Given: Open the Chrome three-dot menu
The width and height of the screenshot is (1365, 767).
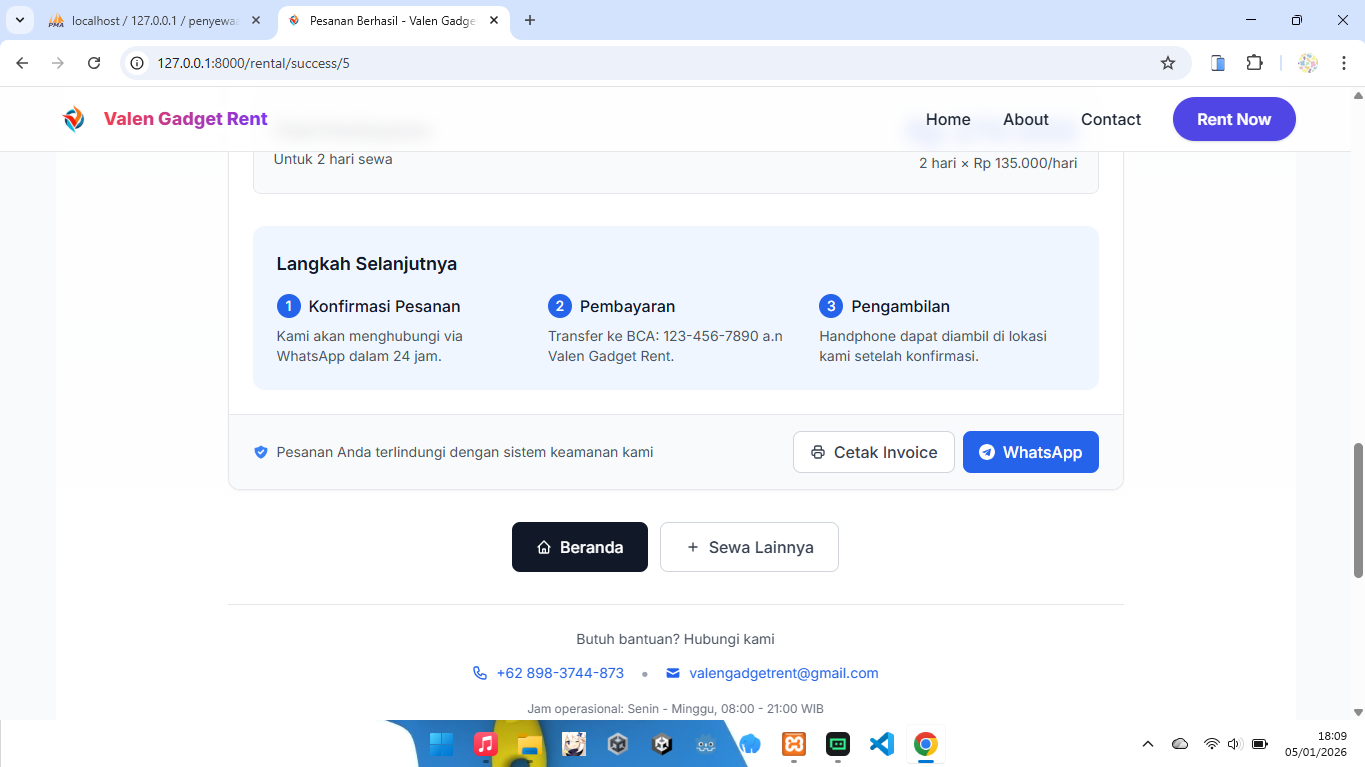Looking at the screenshot, I should tap(1344, 63).
